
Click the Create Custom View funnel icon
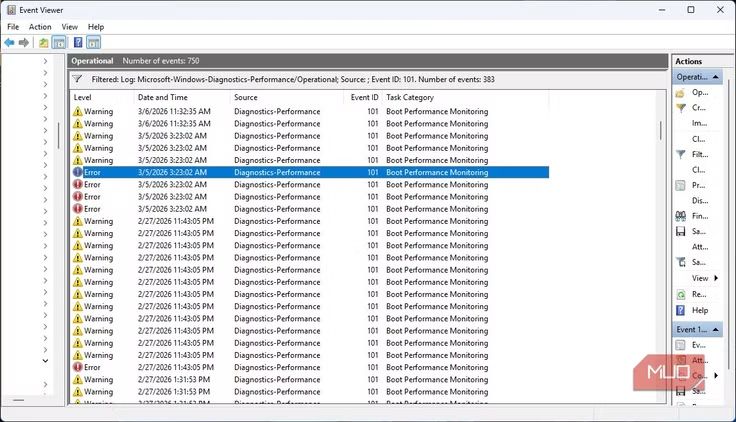tap(680, 108)
